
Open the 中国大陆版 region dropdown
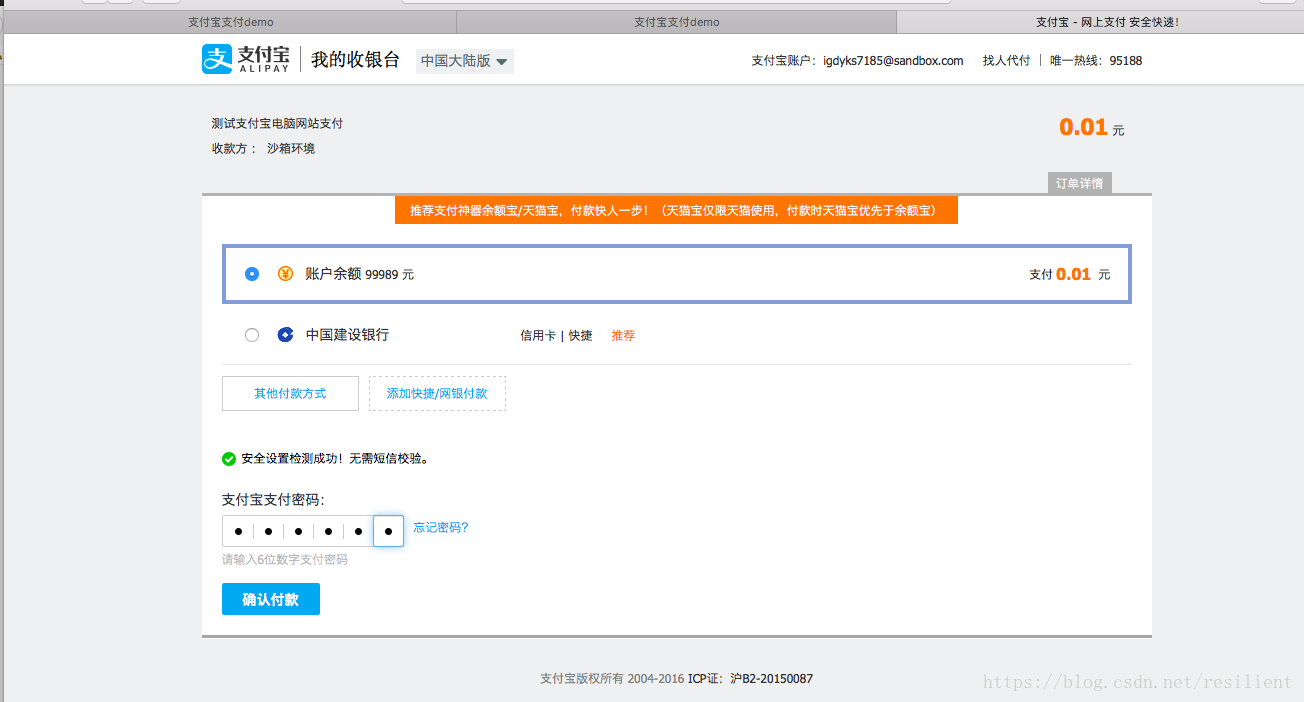465,61
